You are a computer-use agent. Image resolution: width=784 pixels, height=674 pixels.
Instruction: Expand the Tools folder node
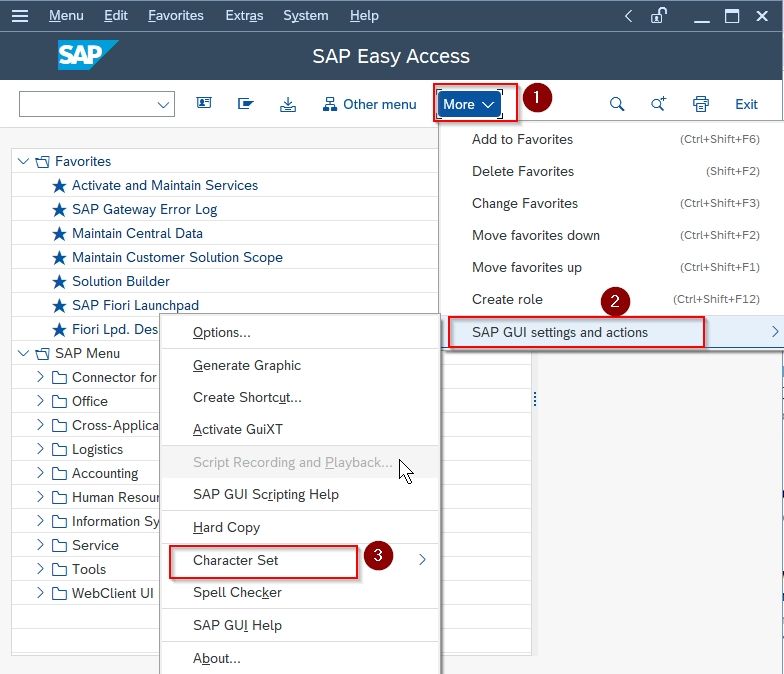pyautogui.click(x=40, y=569)
